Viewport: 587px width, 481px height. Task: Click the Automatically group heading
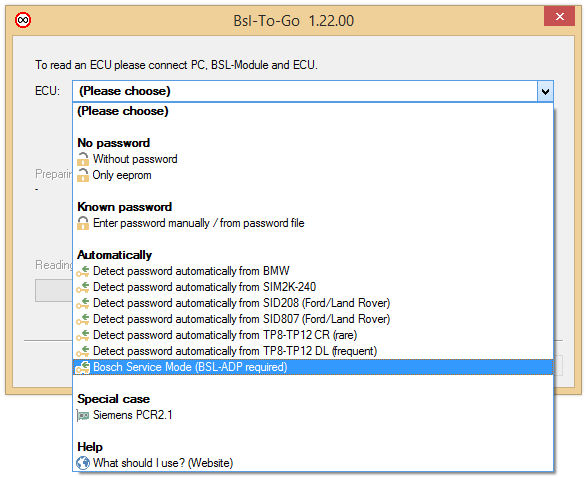[115, 255]
